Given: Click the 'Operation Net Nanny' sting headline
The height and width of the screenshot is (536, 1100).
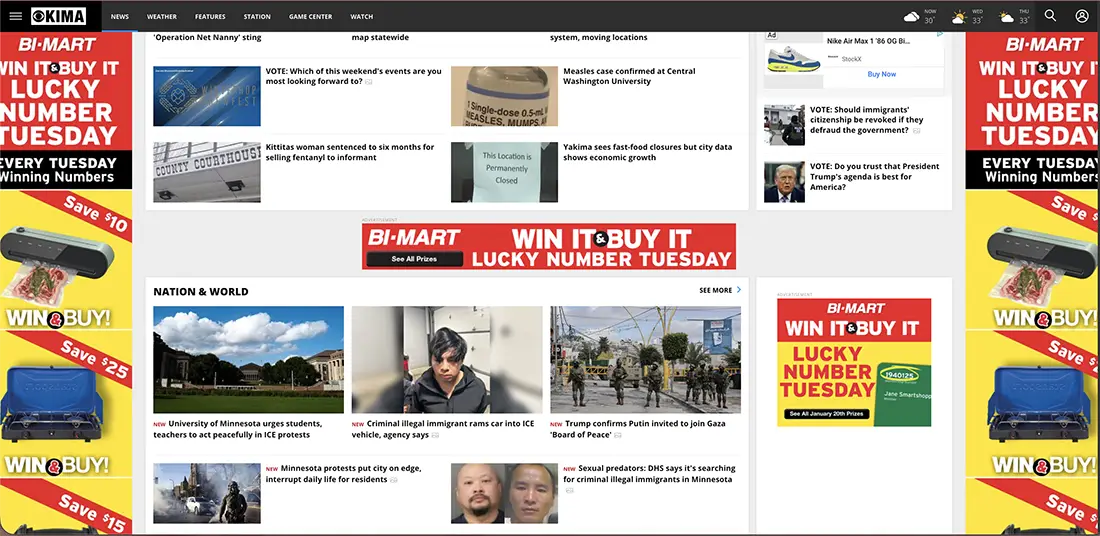Looking at the screenshot, I should (207, 37).
